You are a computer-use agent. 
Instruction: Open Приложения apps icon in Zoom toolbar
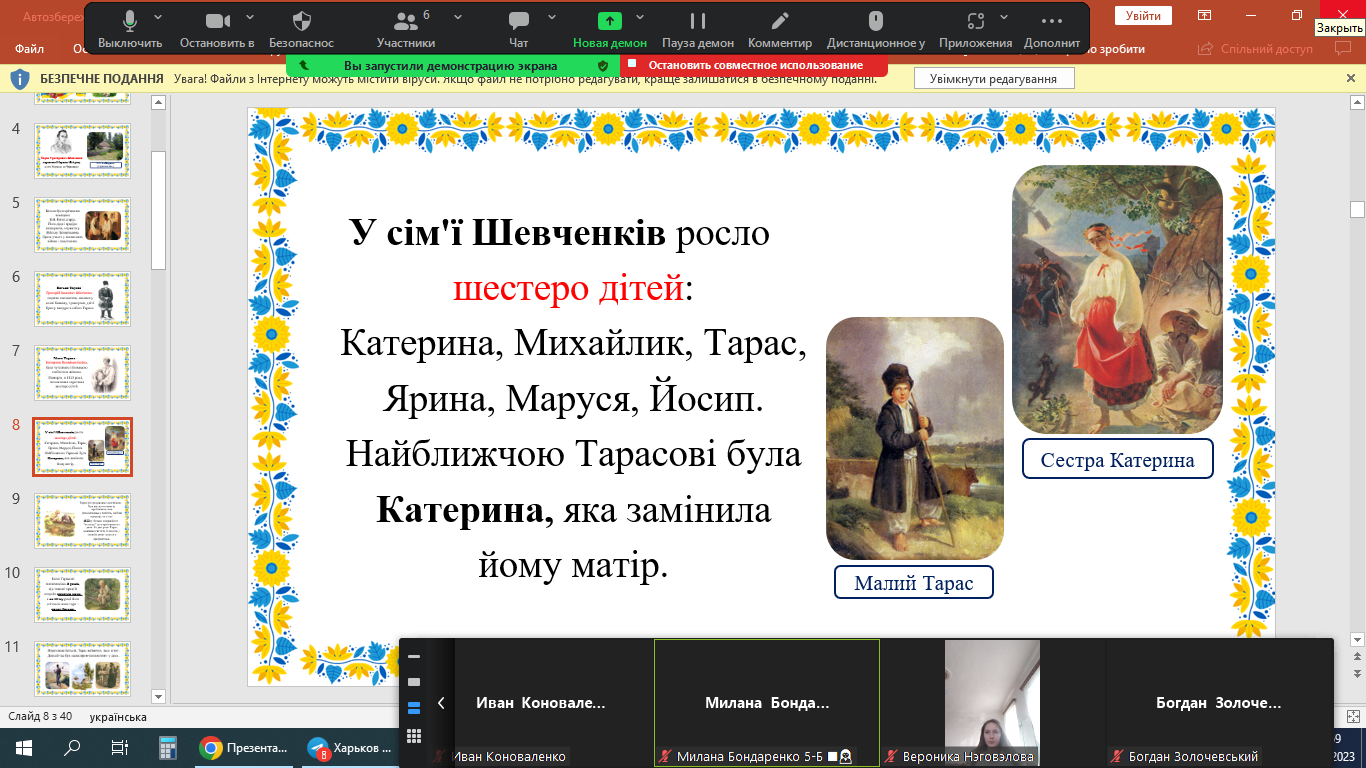[x=975, y=28]
